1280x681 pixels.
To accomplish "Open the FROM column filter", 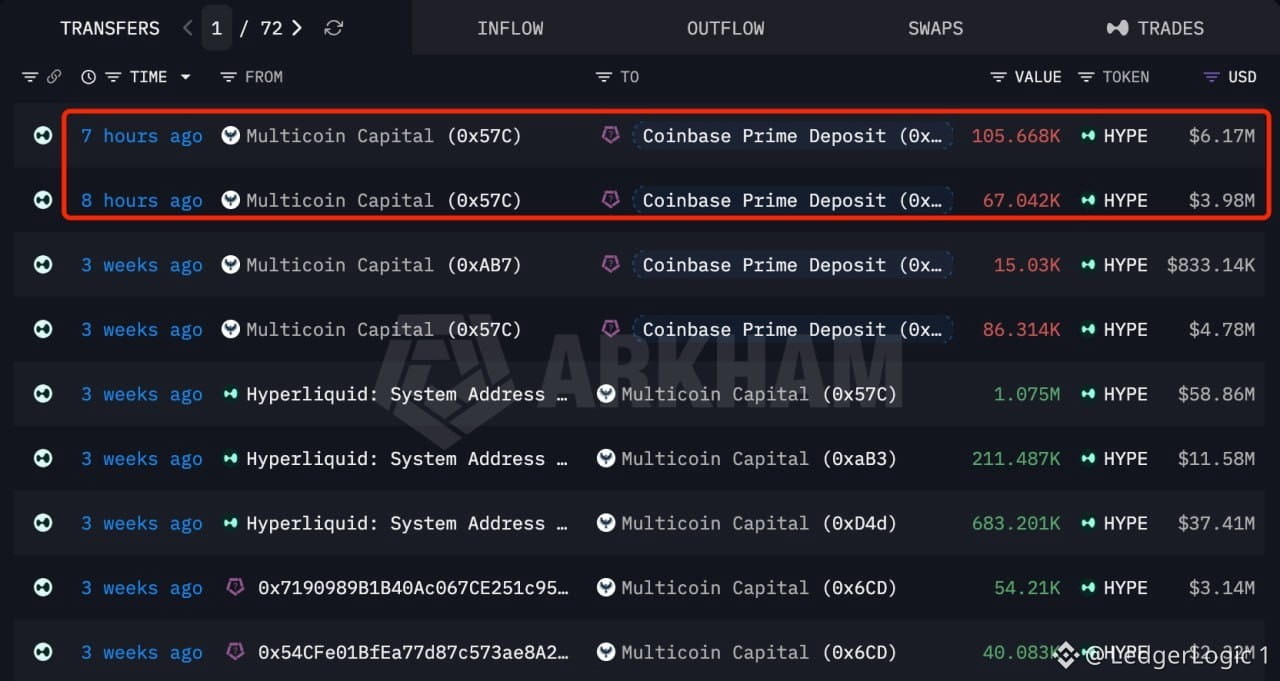I will click(x=228, y=77).
